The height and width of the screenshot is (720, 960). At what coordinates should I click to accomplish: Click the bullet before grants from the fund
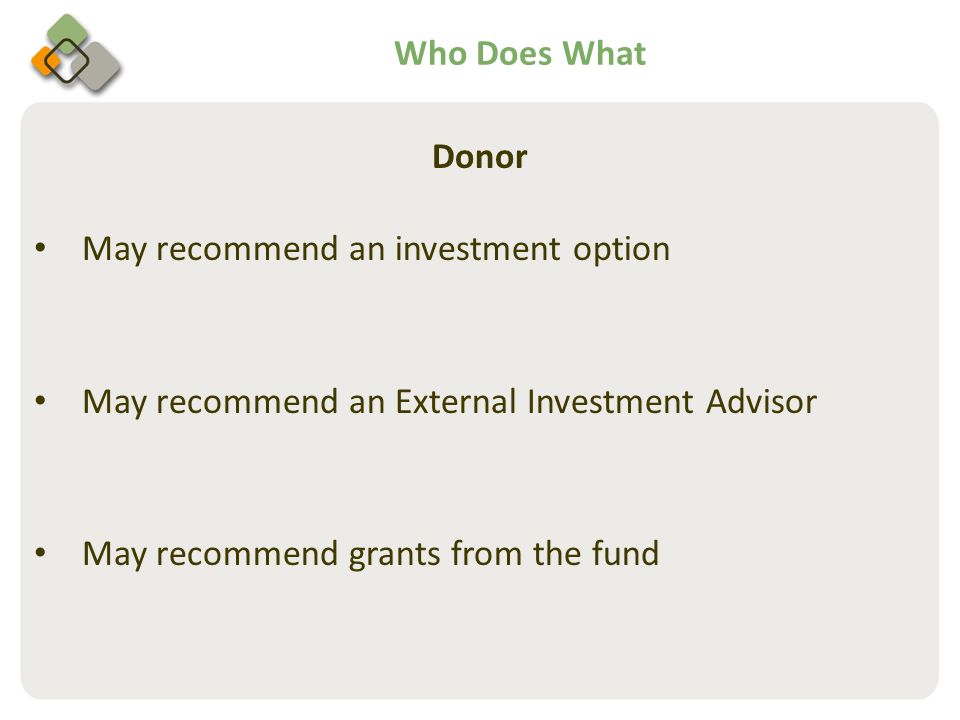(x=40, y=552)
